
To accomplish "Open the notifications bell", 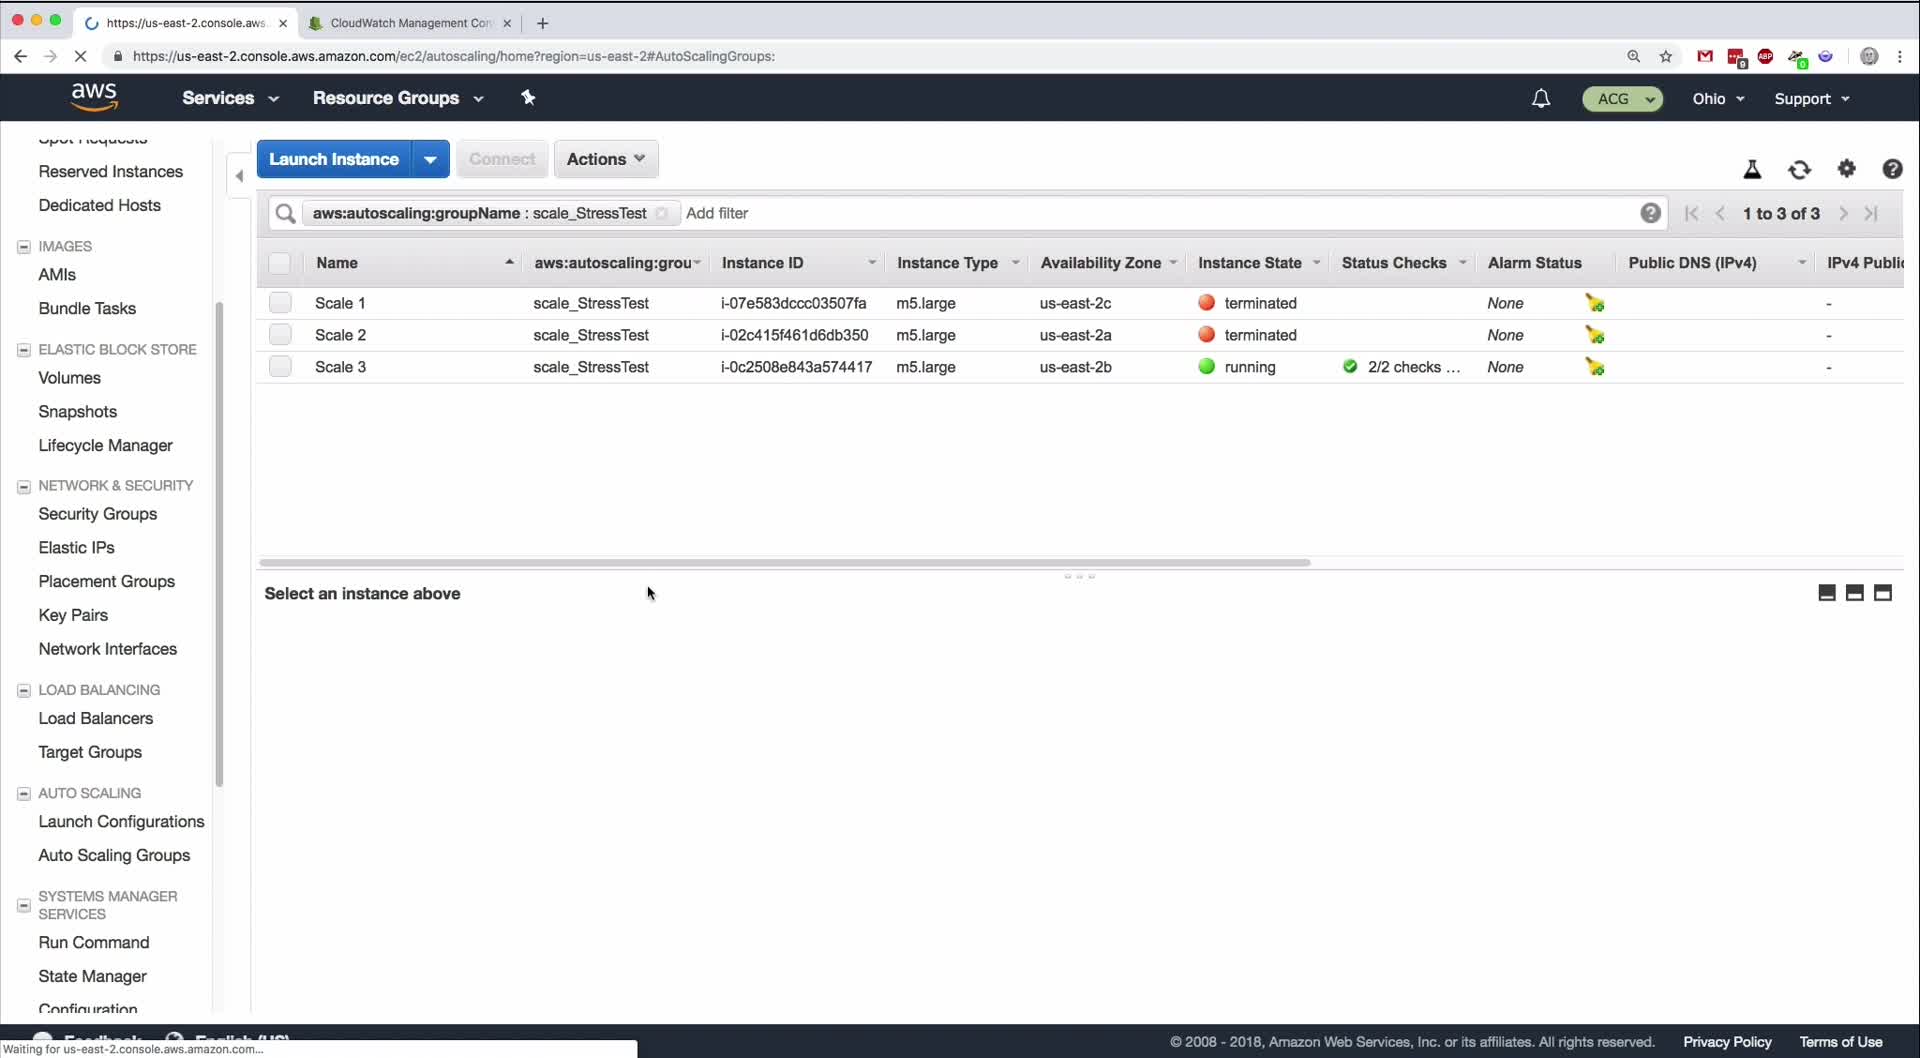I will pyautogui.click(x=1541, y=98).
